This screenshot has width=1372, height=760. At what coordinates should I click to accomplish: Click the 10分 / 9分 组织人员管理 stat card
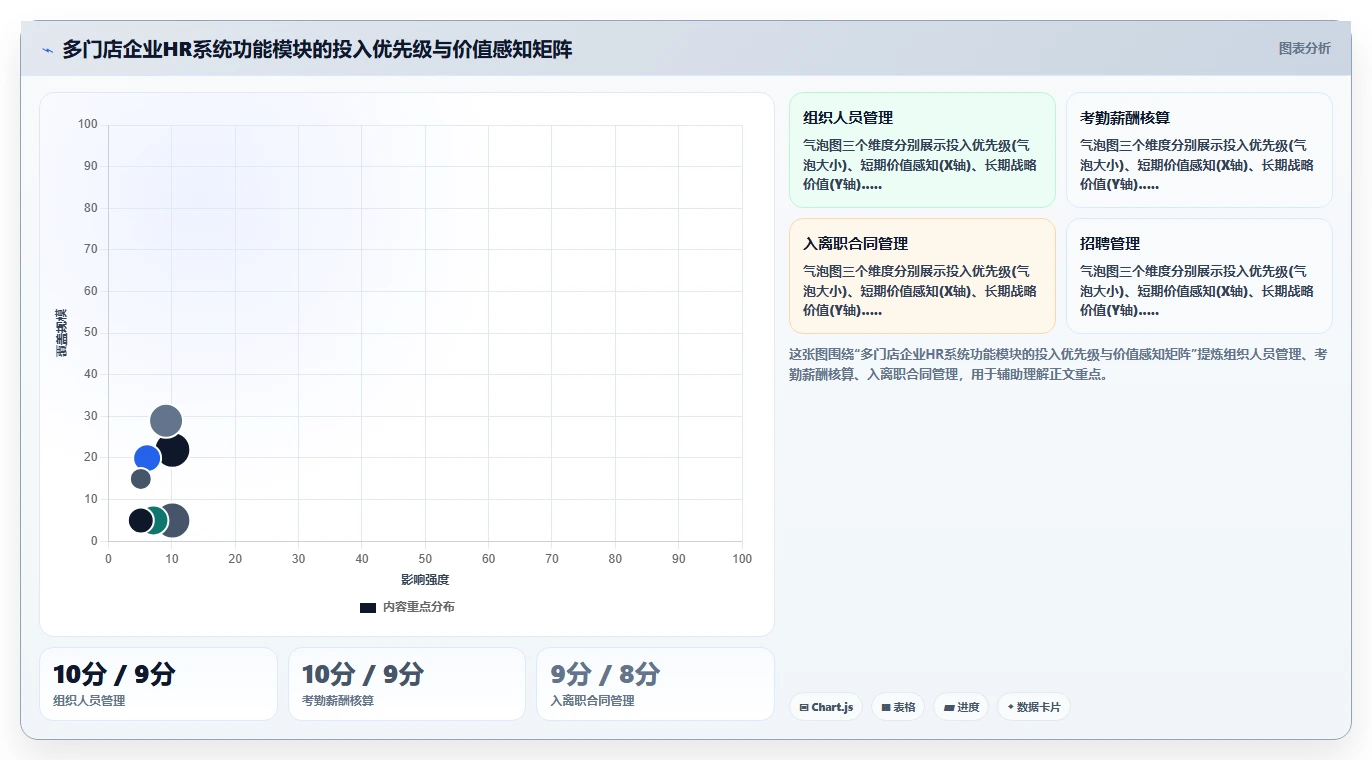coord(158,684)
